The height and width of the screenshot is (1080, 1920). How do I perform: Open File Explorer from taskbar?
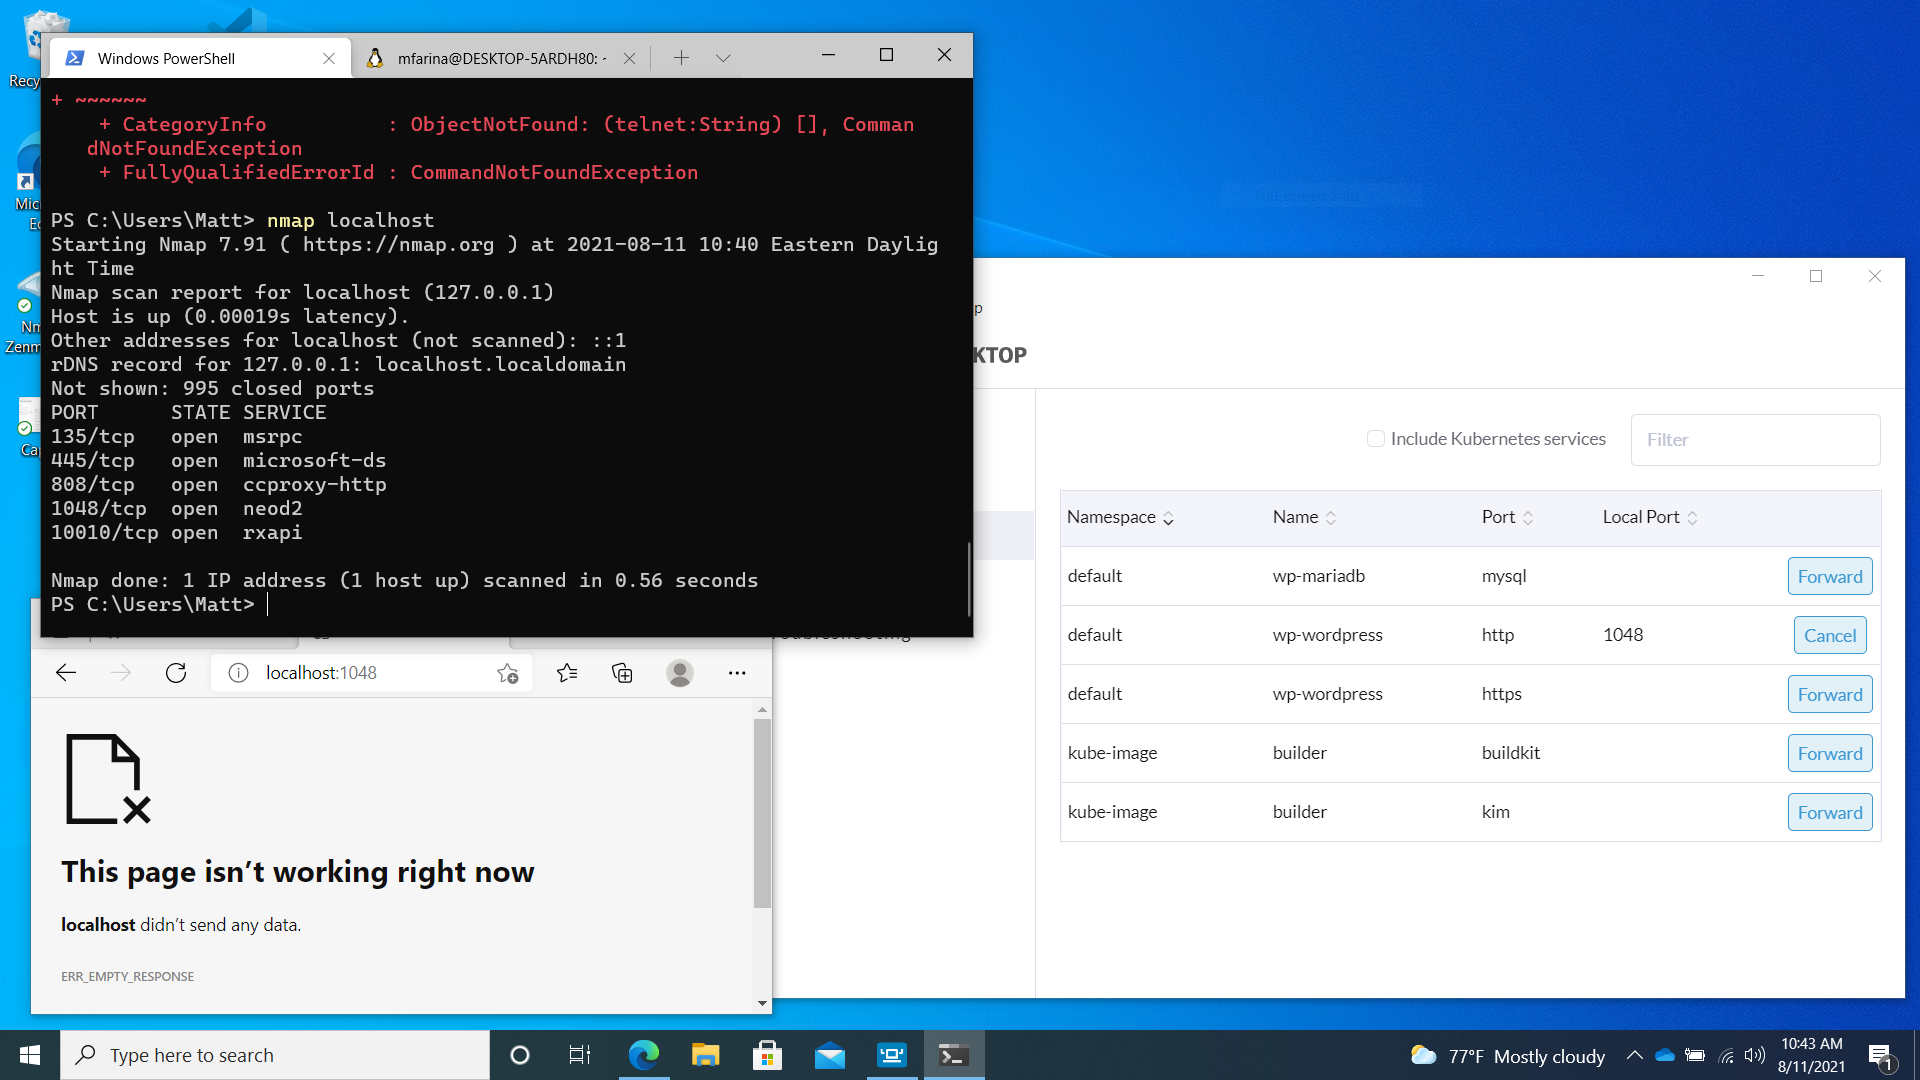(x=706, y=1055)
